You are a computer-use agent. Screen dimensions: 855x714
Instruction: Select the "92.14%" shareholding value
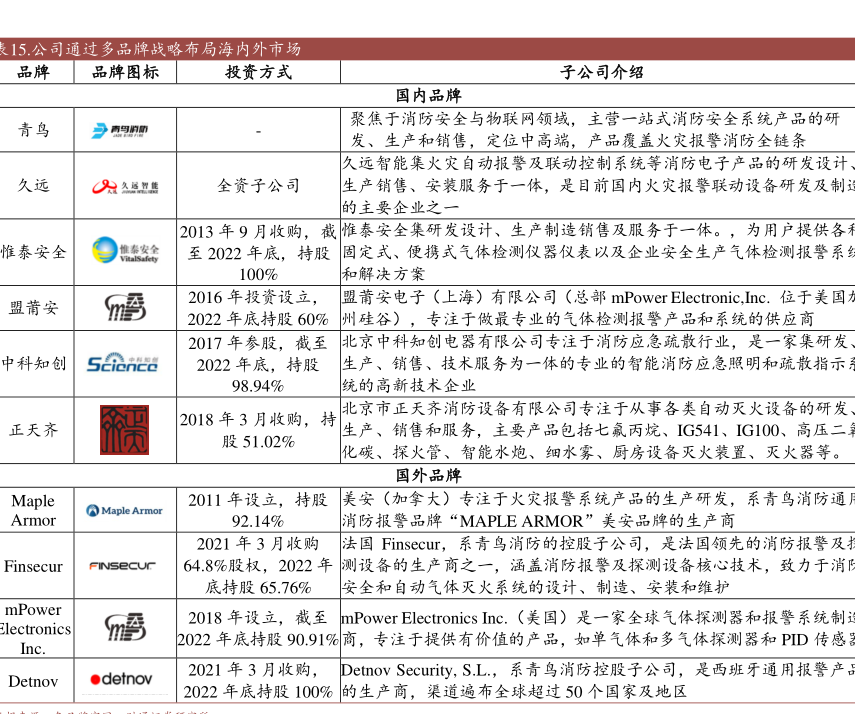pos(258,521)
